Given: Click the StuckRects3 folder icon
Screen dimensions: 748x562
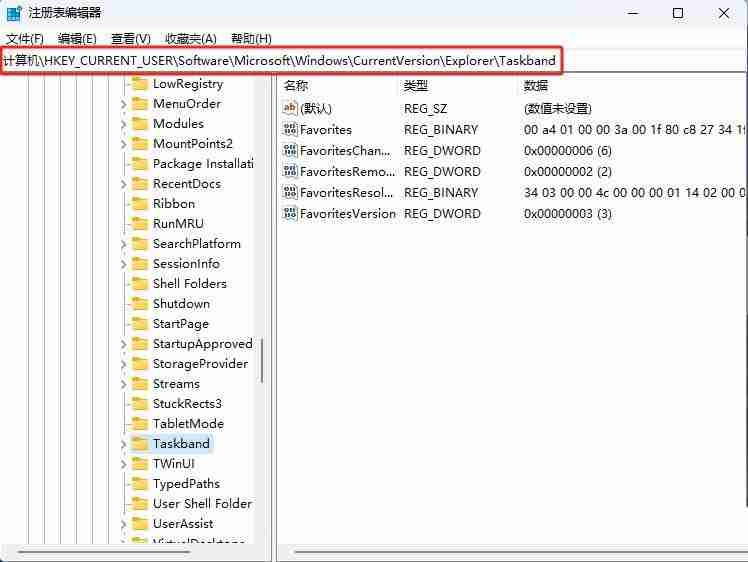Looking at the screenshot, I should 139,404.
